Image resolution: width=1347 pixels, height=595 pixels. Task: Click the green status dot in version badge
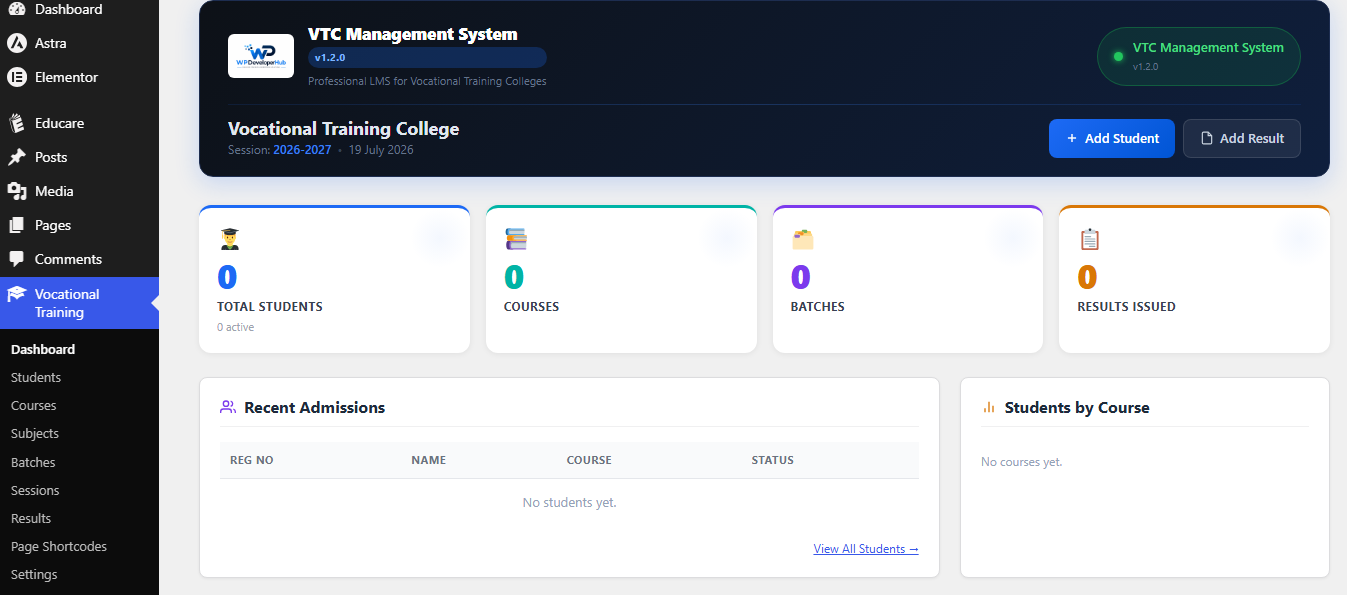click(x=1118, y=56)
